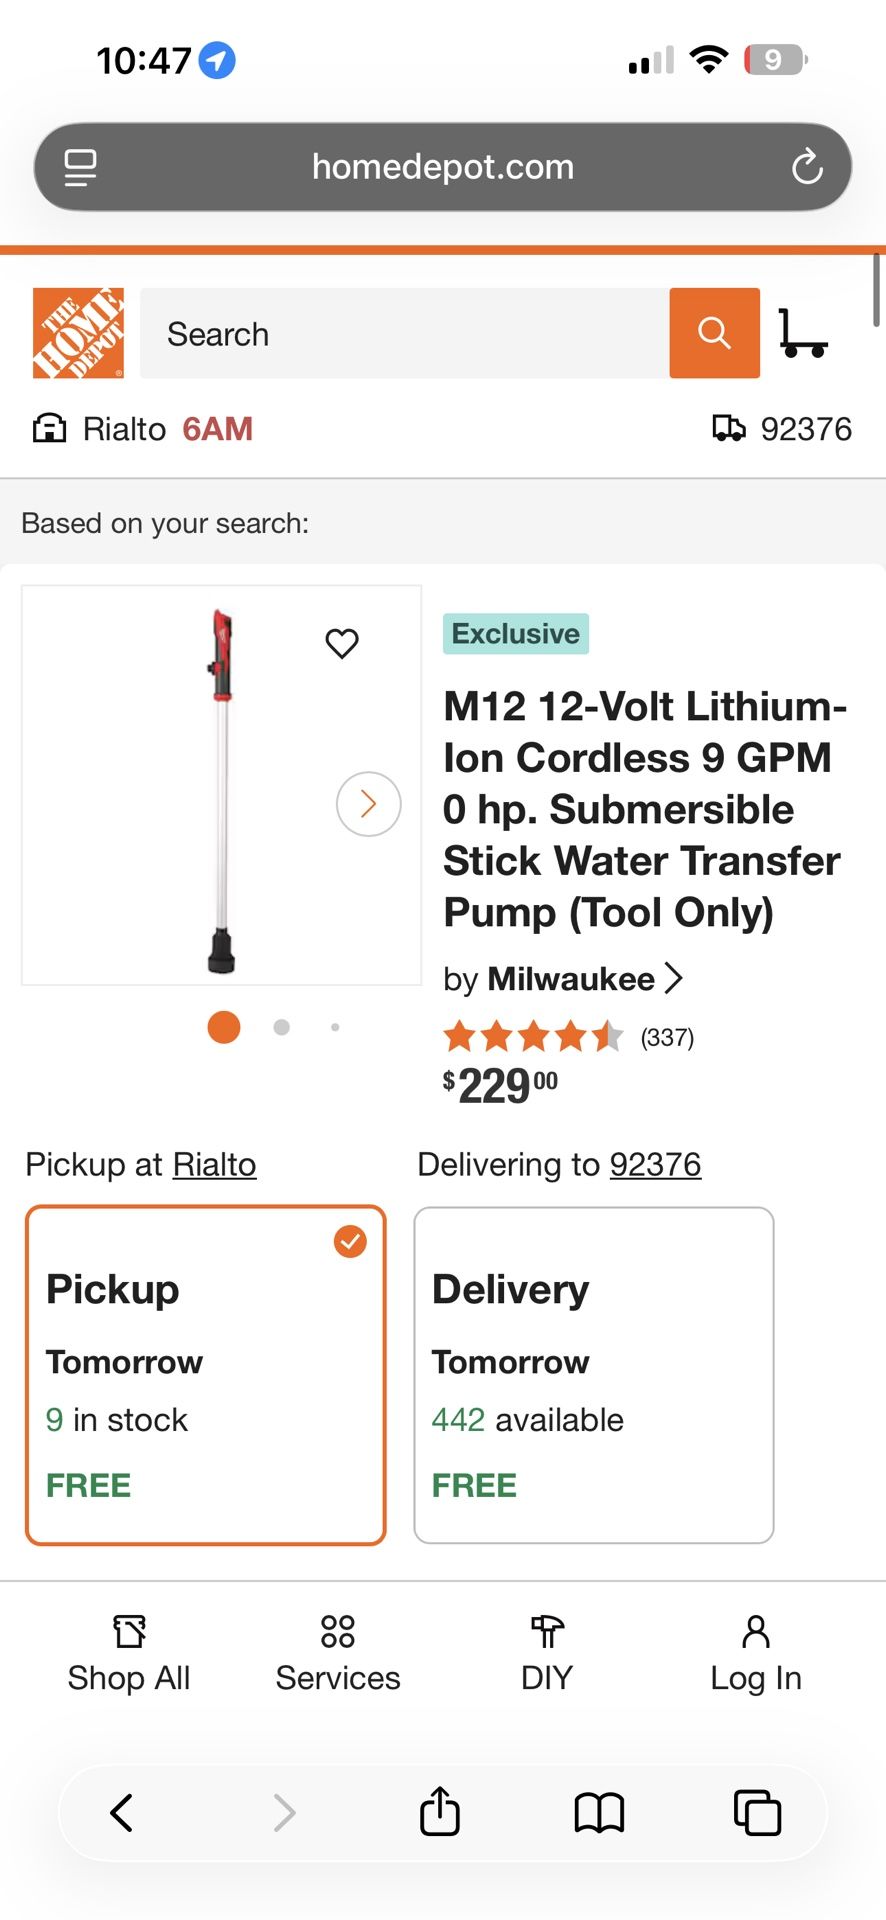Go to The Home Depot logo homepage
The image size is (886, 1920).
pyautogui.click(x=78, y=333)
